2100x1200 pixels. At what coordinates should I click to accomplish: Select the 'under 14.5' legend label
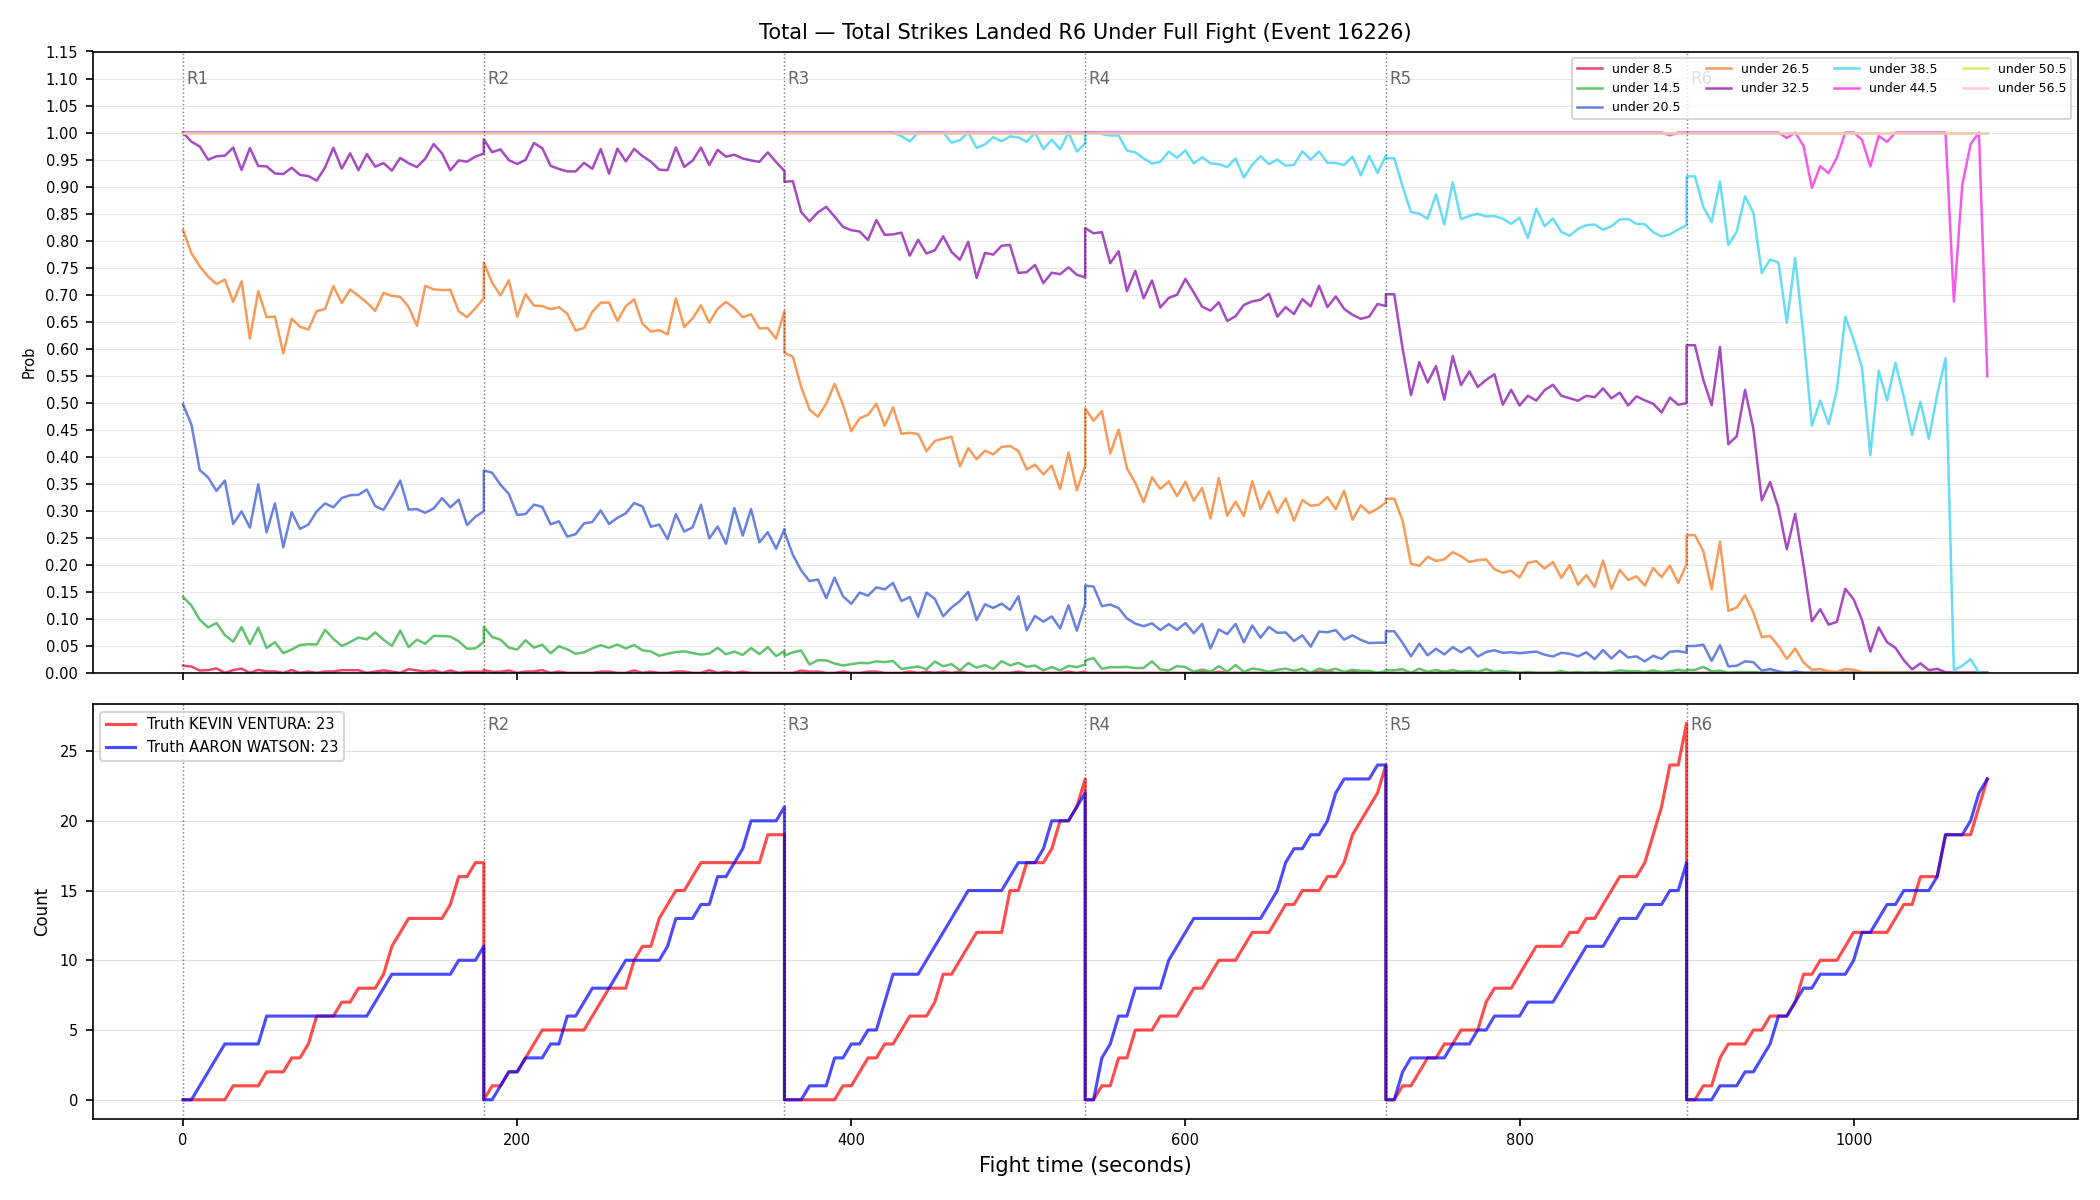[x=1646, y=88]
